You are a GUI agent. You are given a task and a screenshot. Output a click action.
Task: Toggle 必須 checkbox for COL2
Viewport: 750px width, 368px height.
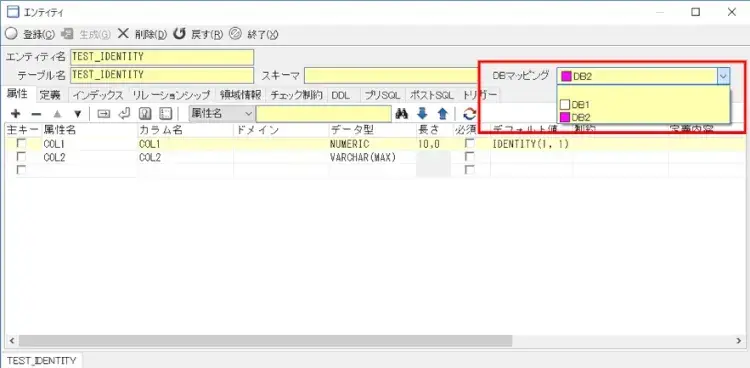click(x=470, y=156)
